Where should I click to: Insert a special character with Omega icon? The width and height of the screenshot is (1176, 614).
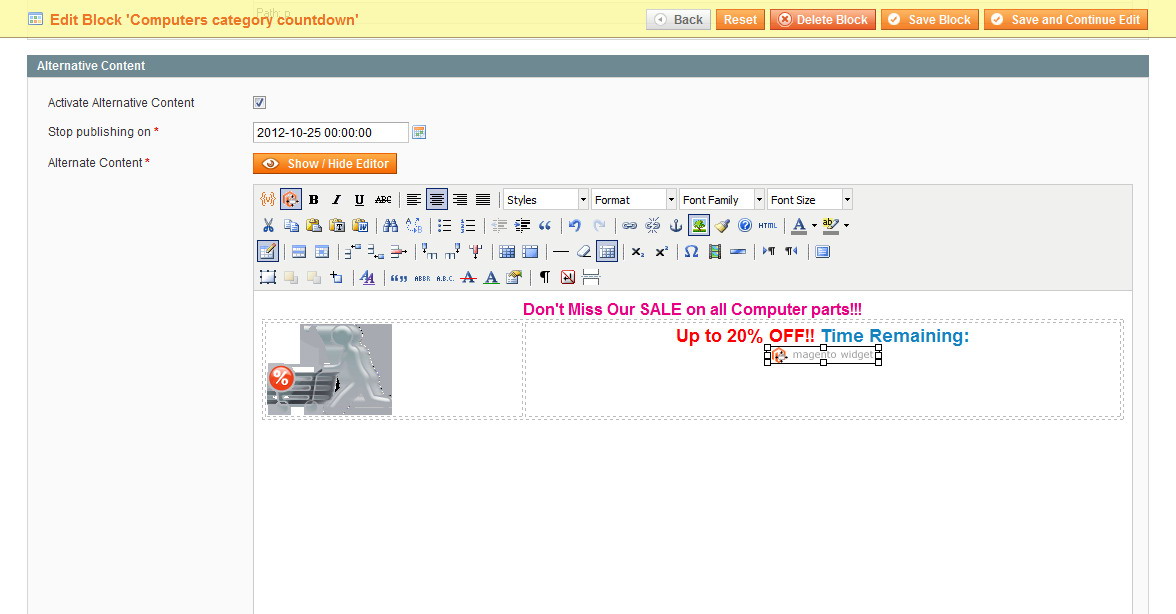(x=691, y=252)
